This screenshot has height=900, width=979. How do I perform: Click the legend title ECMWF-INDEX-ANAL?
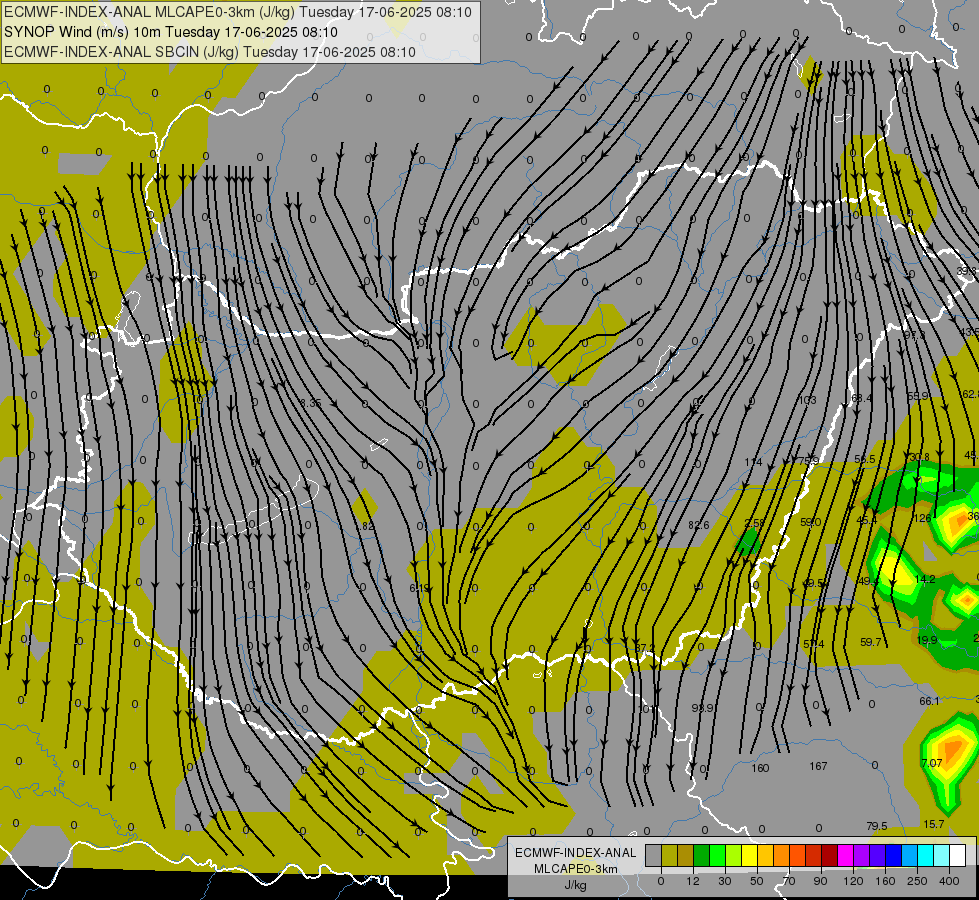coord(576,853)
